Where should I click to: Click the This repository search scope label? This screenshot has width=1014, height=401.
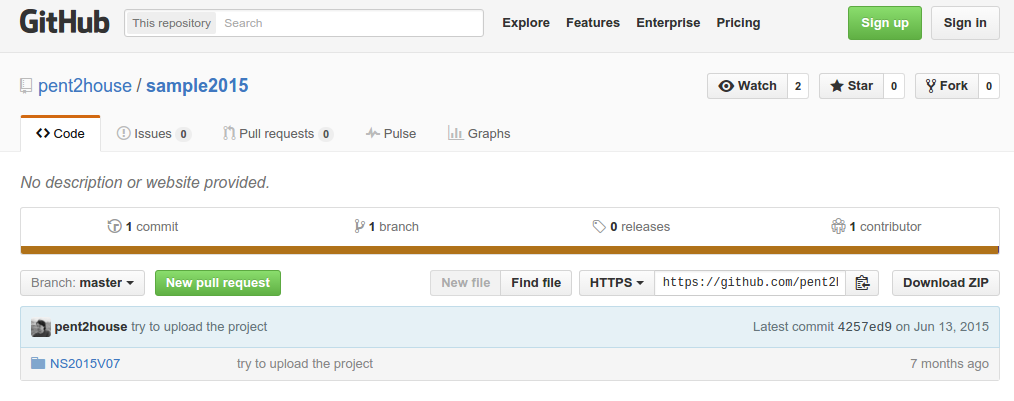tap(171, 23)
